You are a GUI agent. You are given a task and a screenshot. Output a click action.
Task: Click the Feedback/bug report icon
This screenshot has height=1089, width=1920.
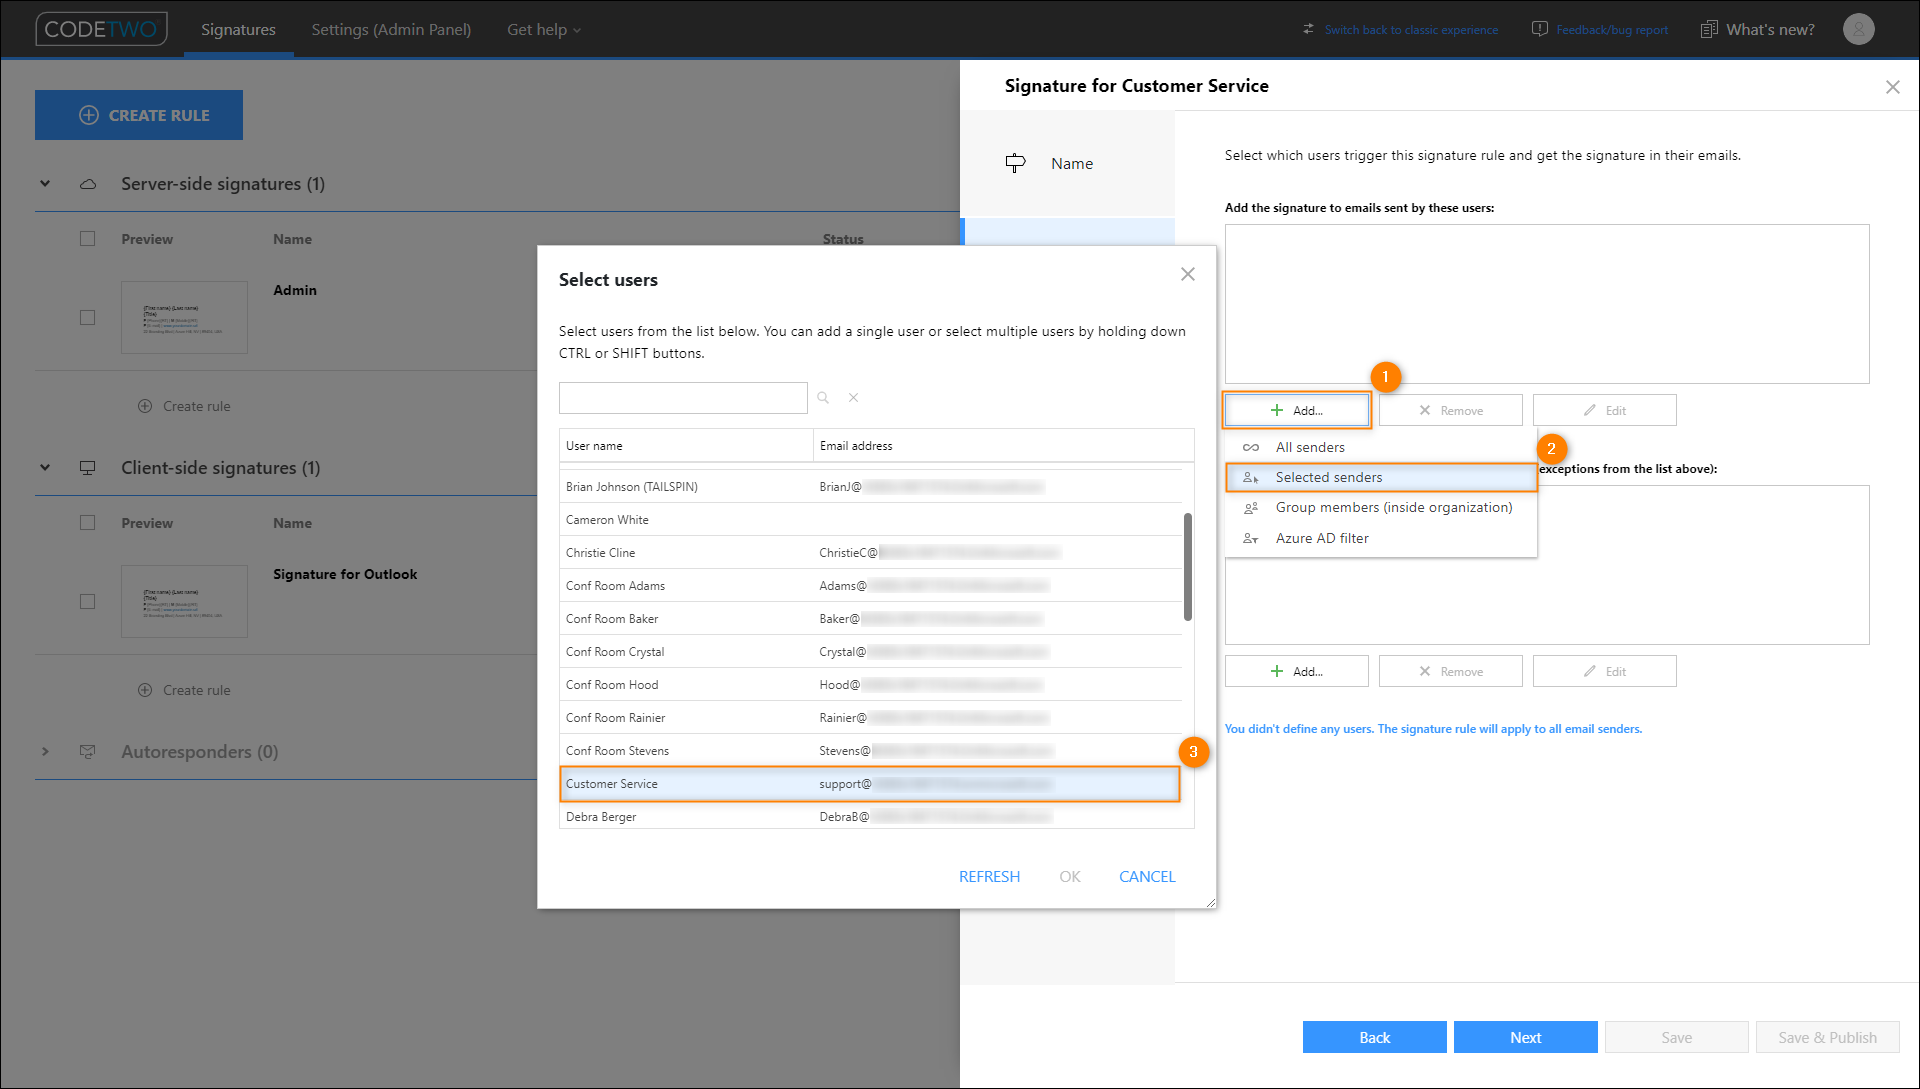click(x=1540, y=29)
